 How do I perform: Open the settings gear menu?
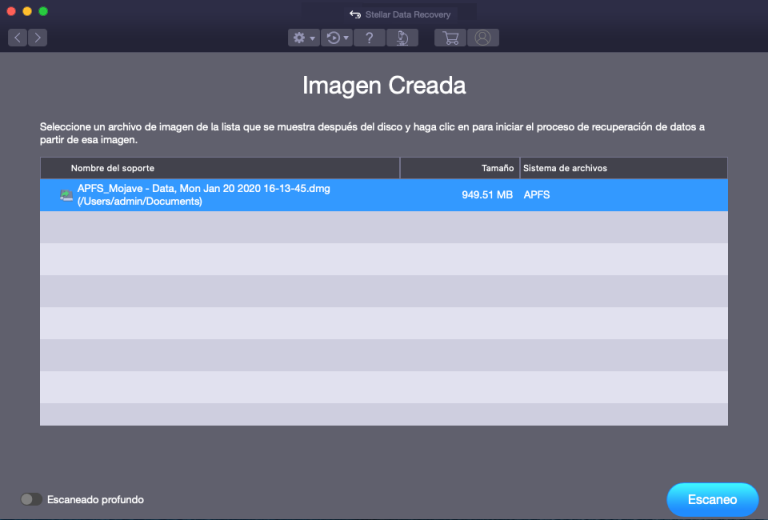pos(302,38)
